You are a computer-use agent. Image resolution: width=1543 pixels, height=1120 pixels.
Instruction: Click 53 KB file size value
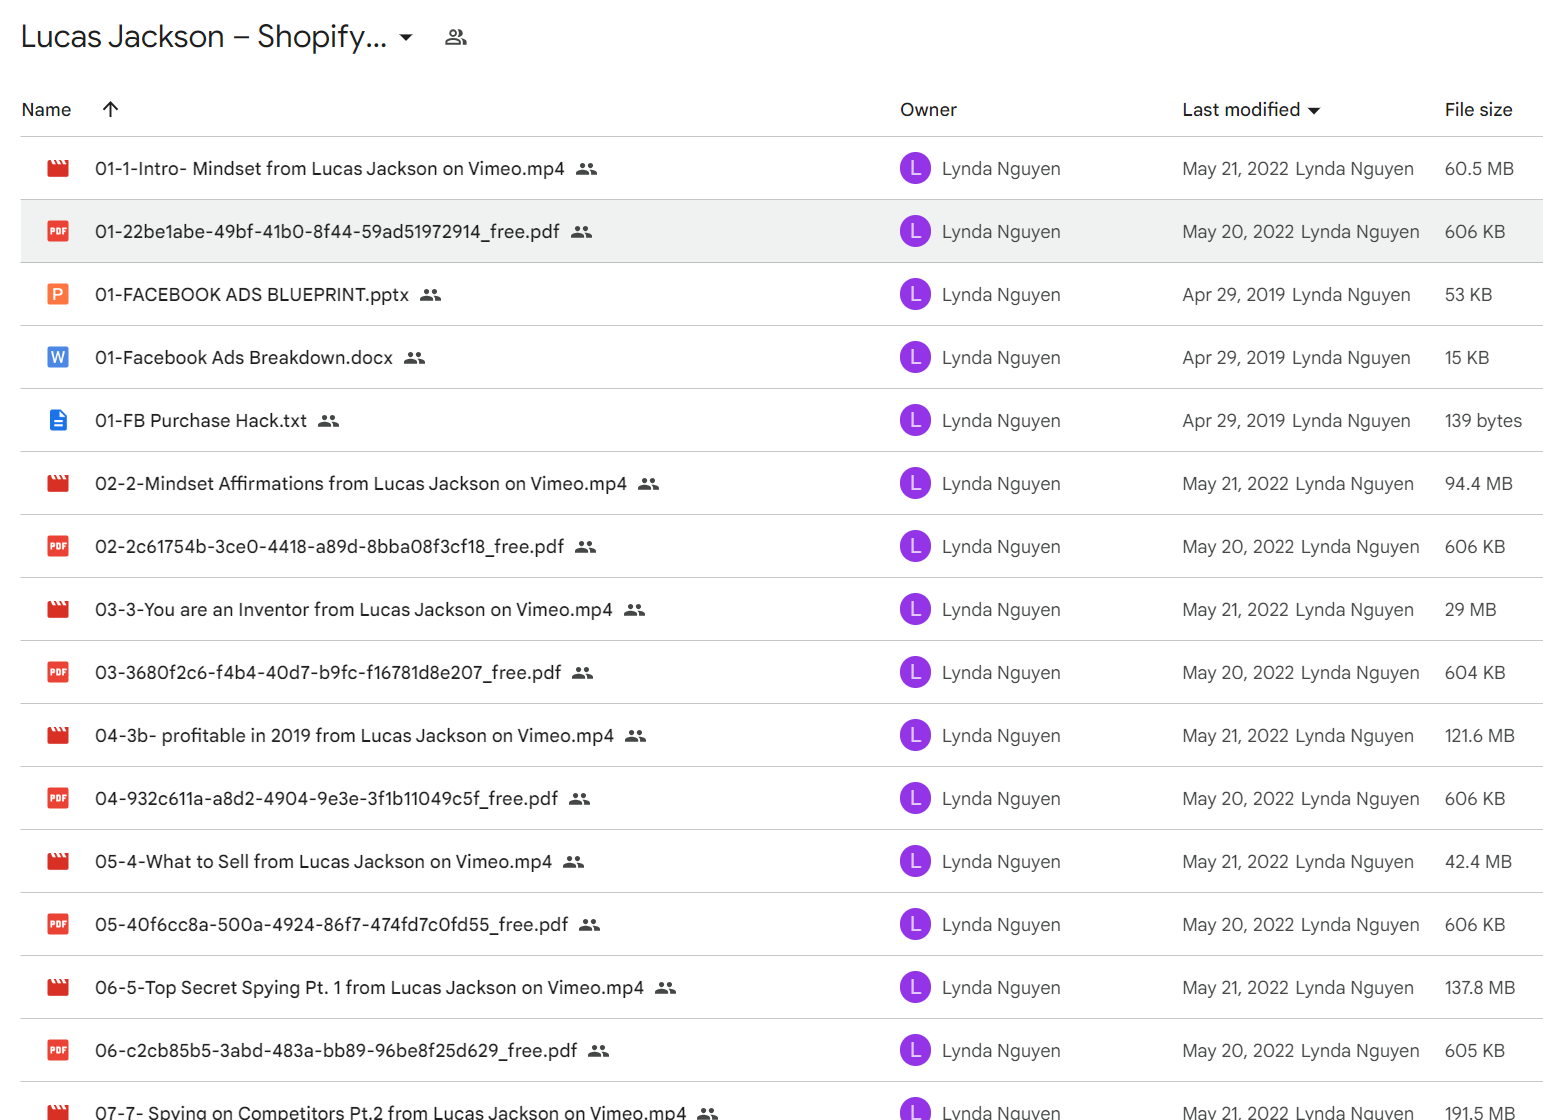(1468, 295)
